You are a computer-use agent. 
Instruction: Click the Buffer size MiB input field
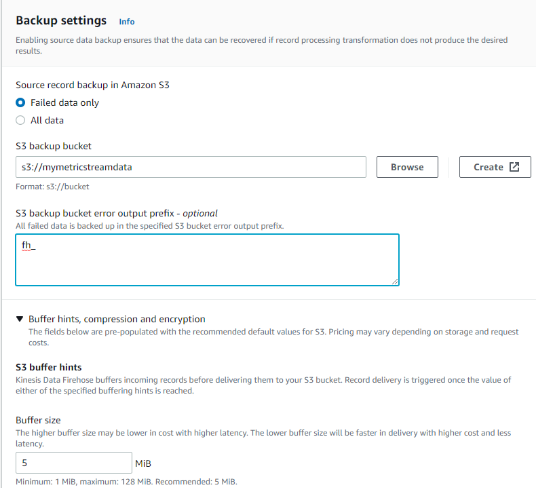(x=74, y=463)
